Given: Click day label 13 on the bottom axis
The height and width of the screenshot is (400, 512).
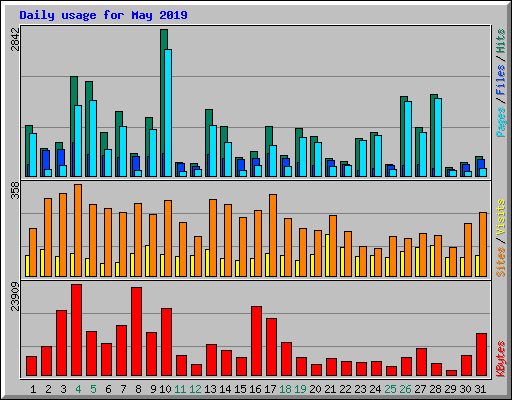Looking at the screenshot, I should (210, 389).
